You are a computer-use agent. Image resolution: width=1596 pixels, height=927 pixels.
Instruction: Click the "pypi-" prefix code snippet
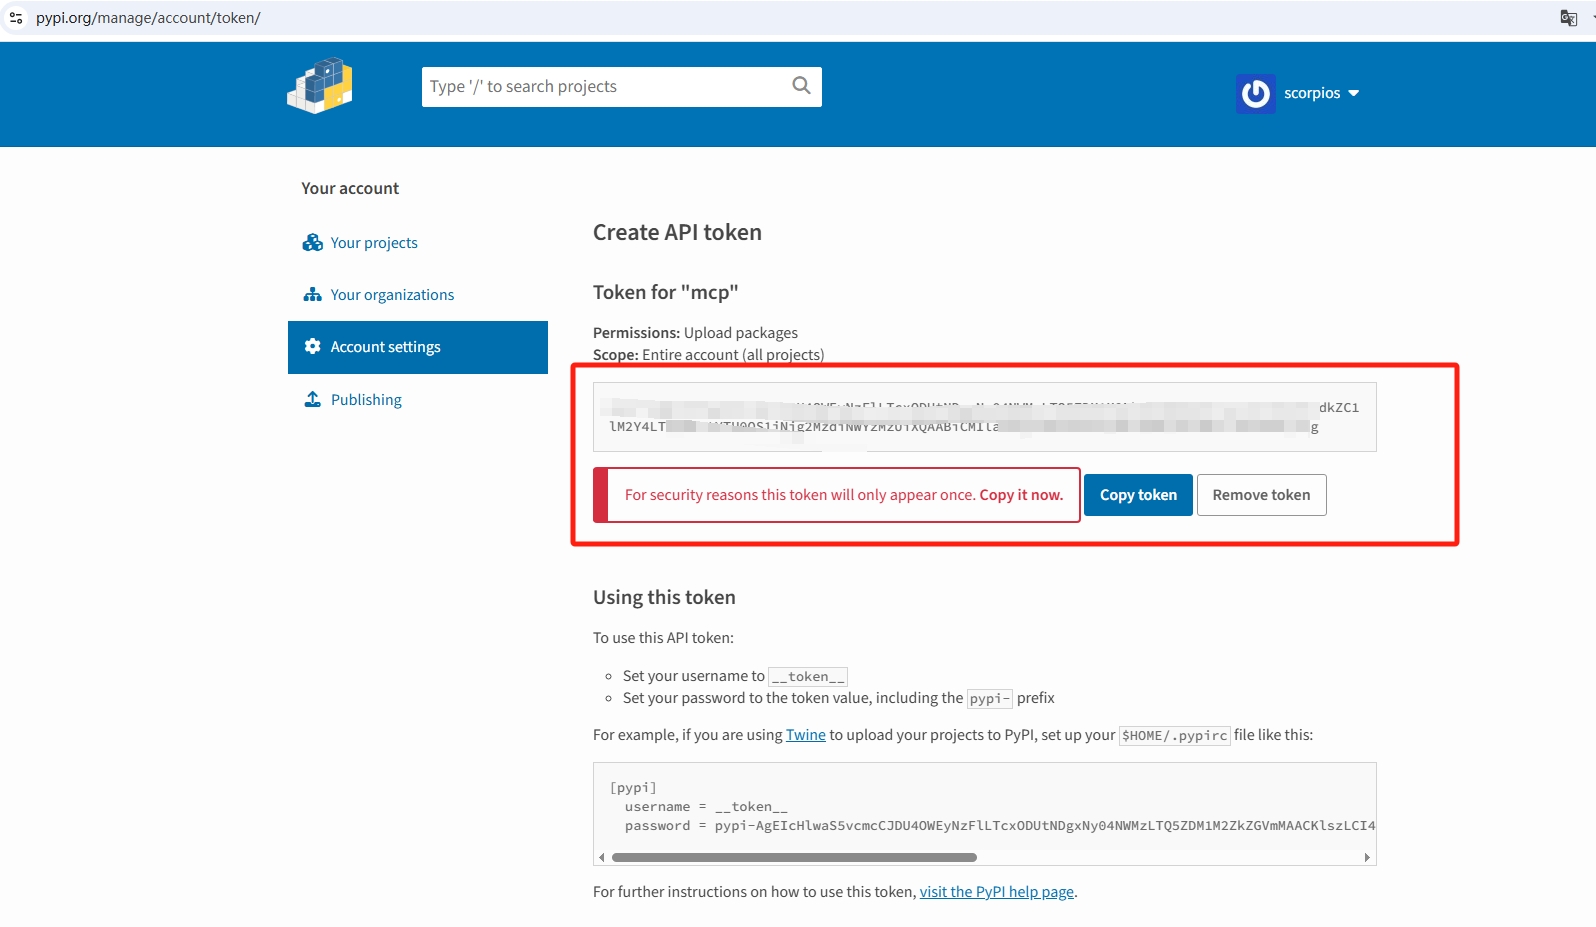pos(990,699)
